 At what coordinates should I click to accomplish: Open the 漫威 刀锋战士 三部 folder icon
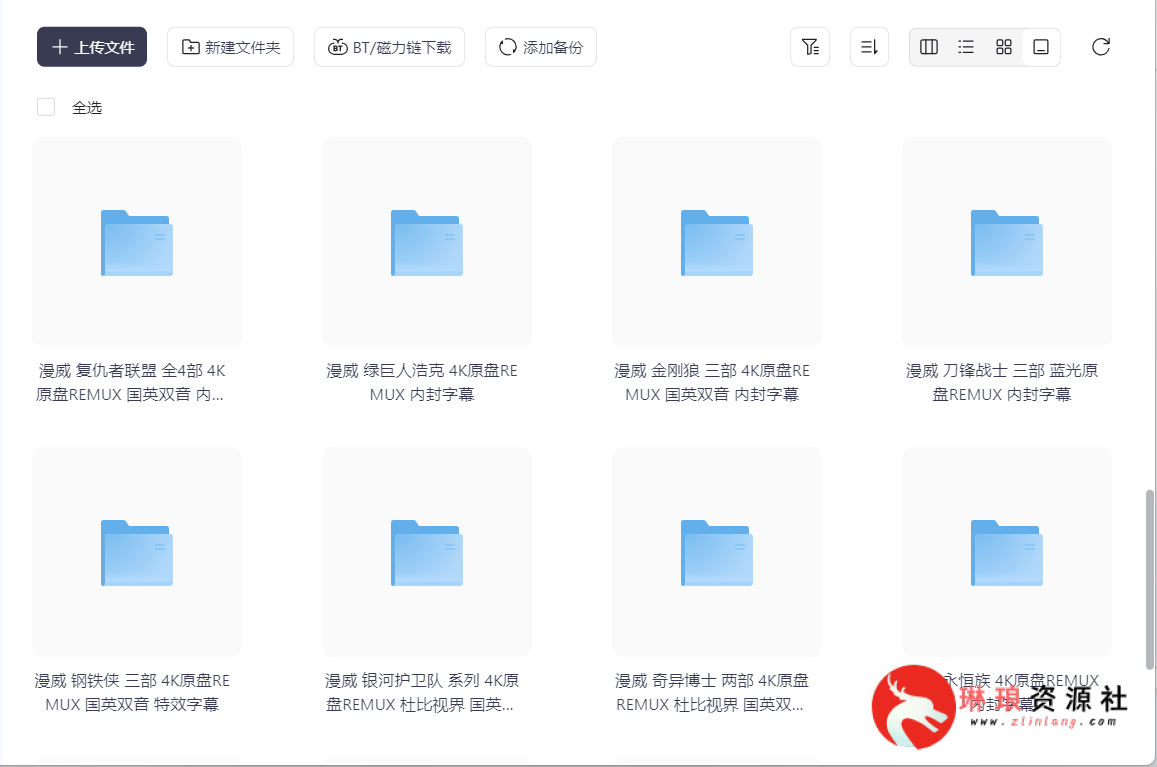[1007, 242]
